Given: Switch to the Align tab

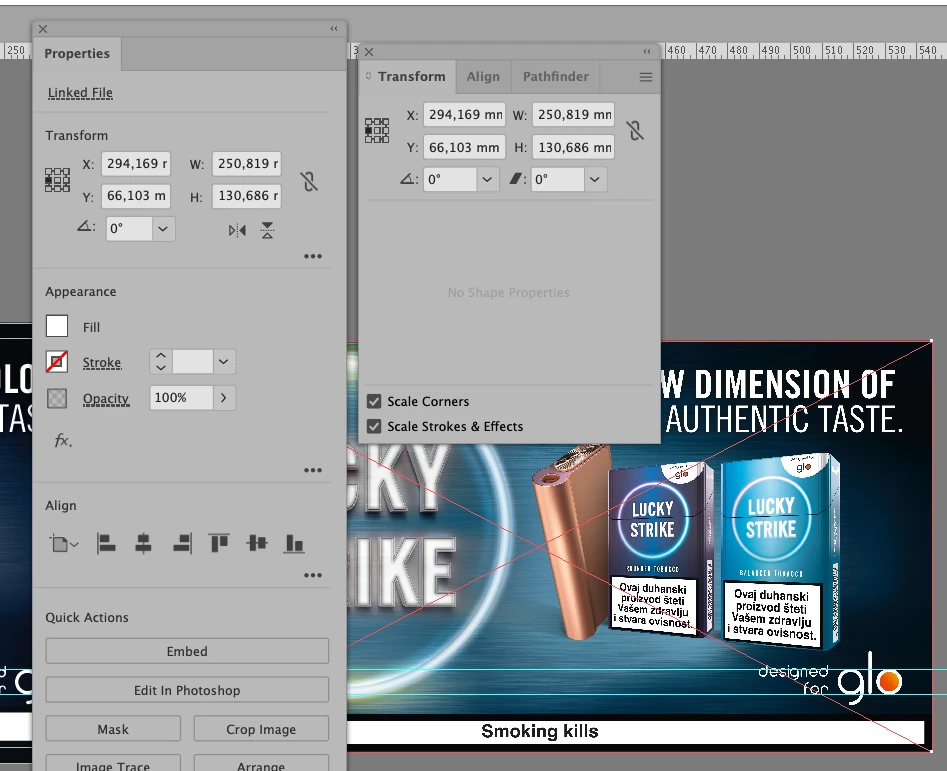Looking at the screenshot, I should point(483,77).
